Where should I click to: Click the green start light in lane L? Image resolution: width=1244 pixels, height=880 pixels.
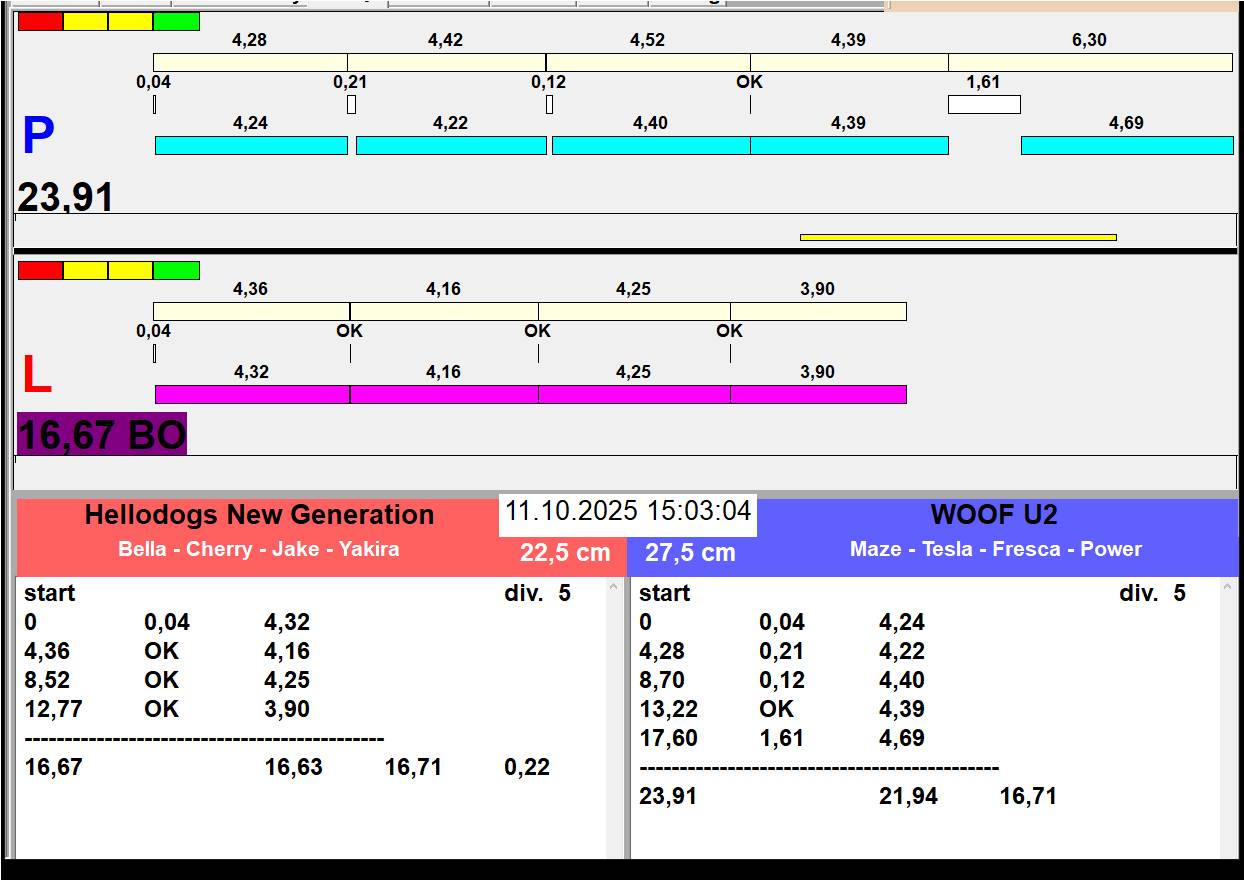click(176, 270)
